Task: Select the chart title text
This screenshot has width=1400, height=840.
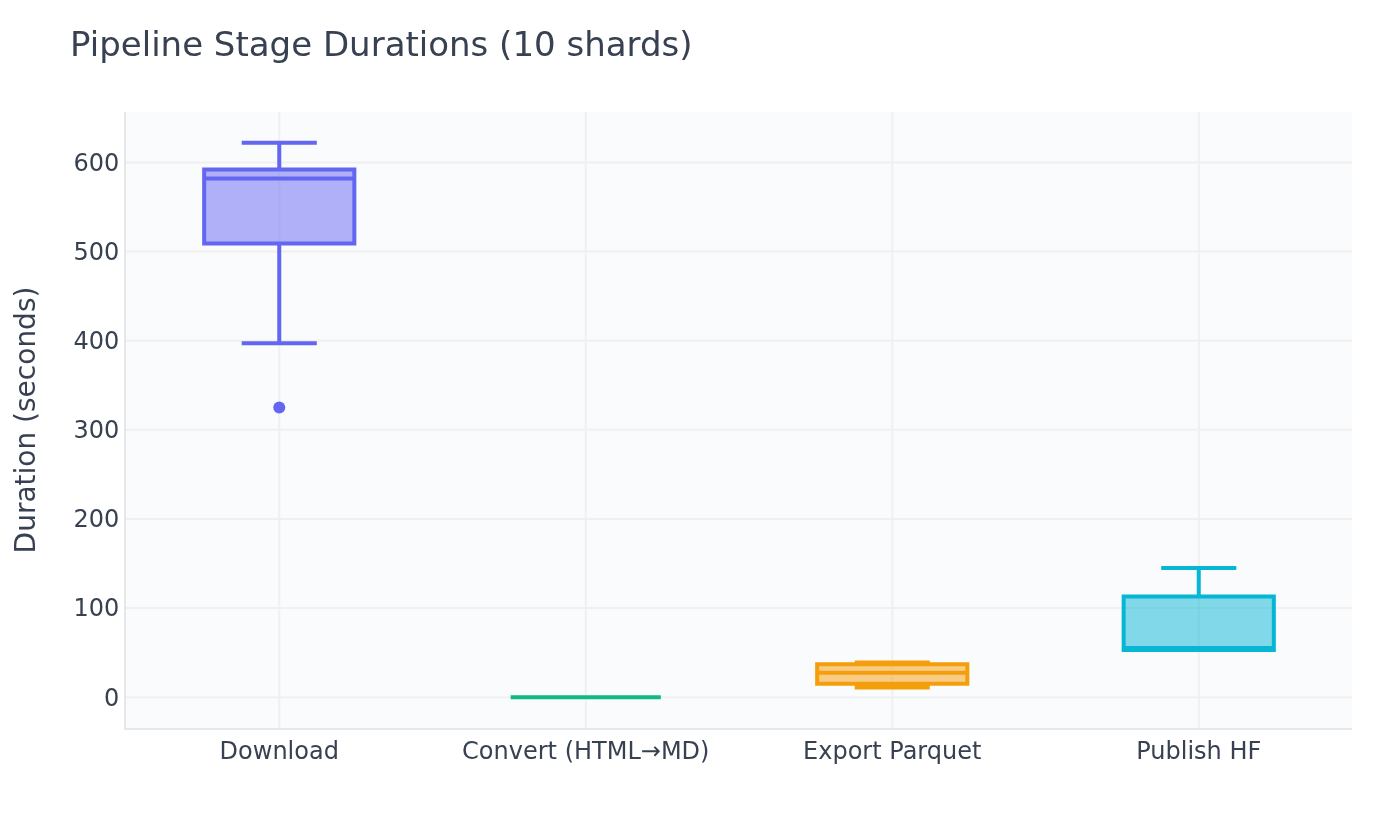Action: [x=382, y=44]
